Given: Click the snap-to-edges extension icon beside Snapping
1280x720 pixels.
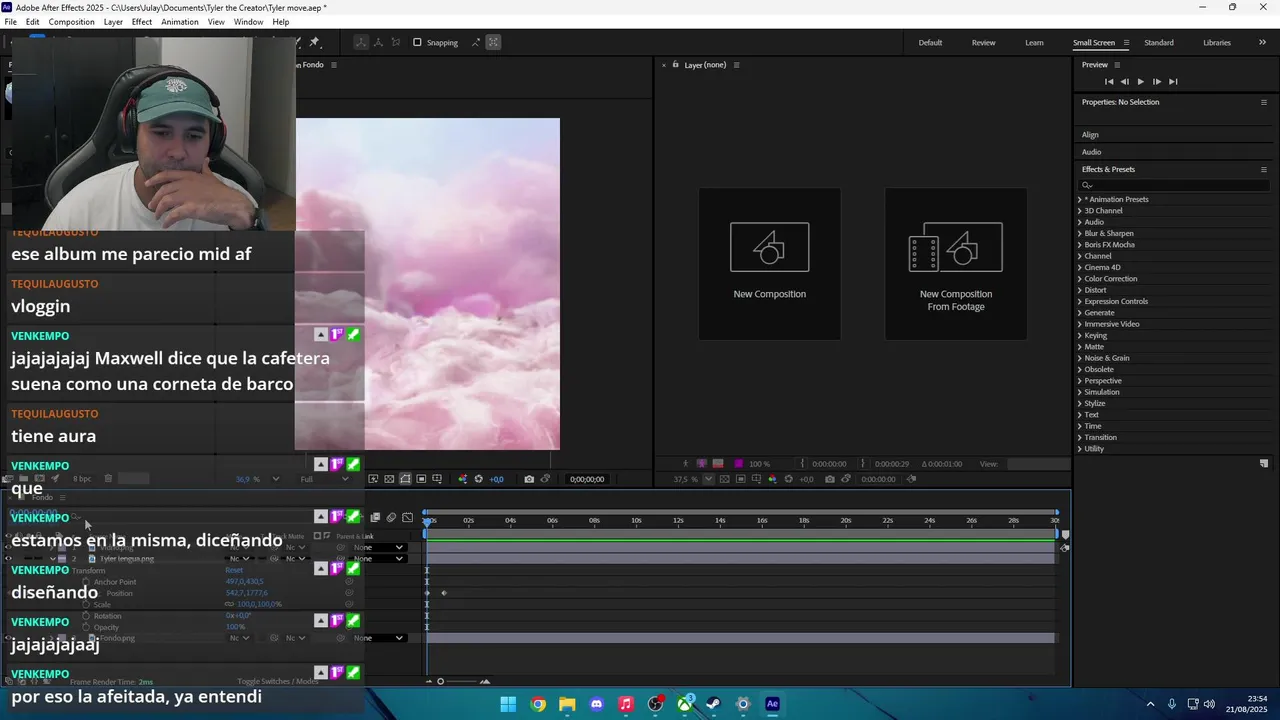Looking at the screenshot, I should [476, 42].
